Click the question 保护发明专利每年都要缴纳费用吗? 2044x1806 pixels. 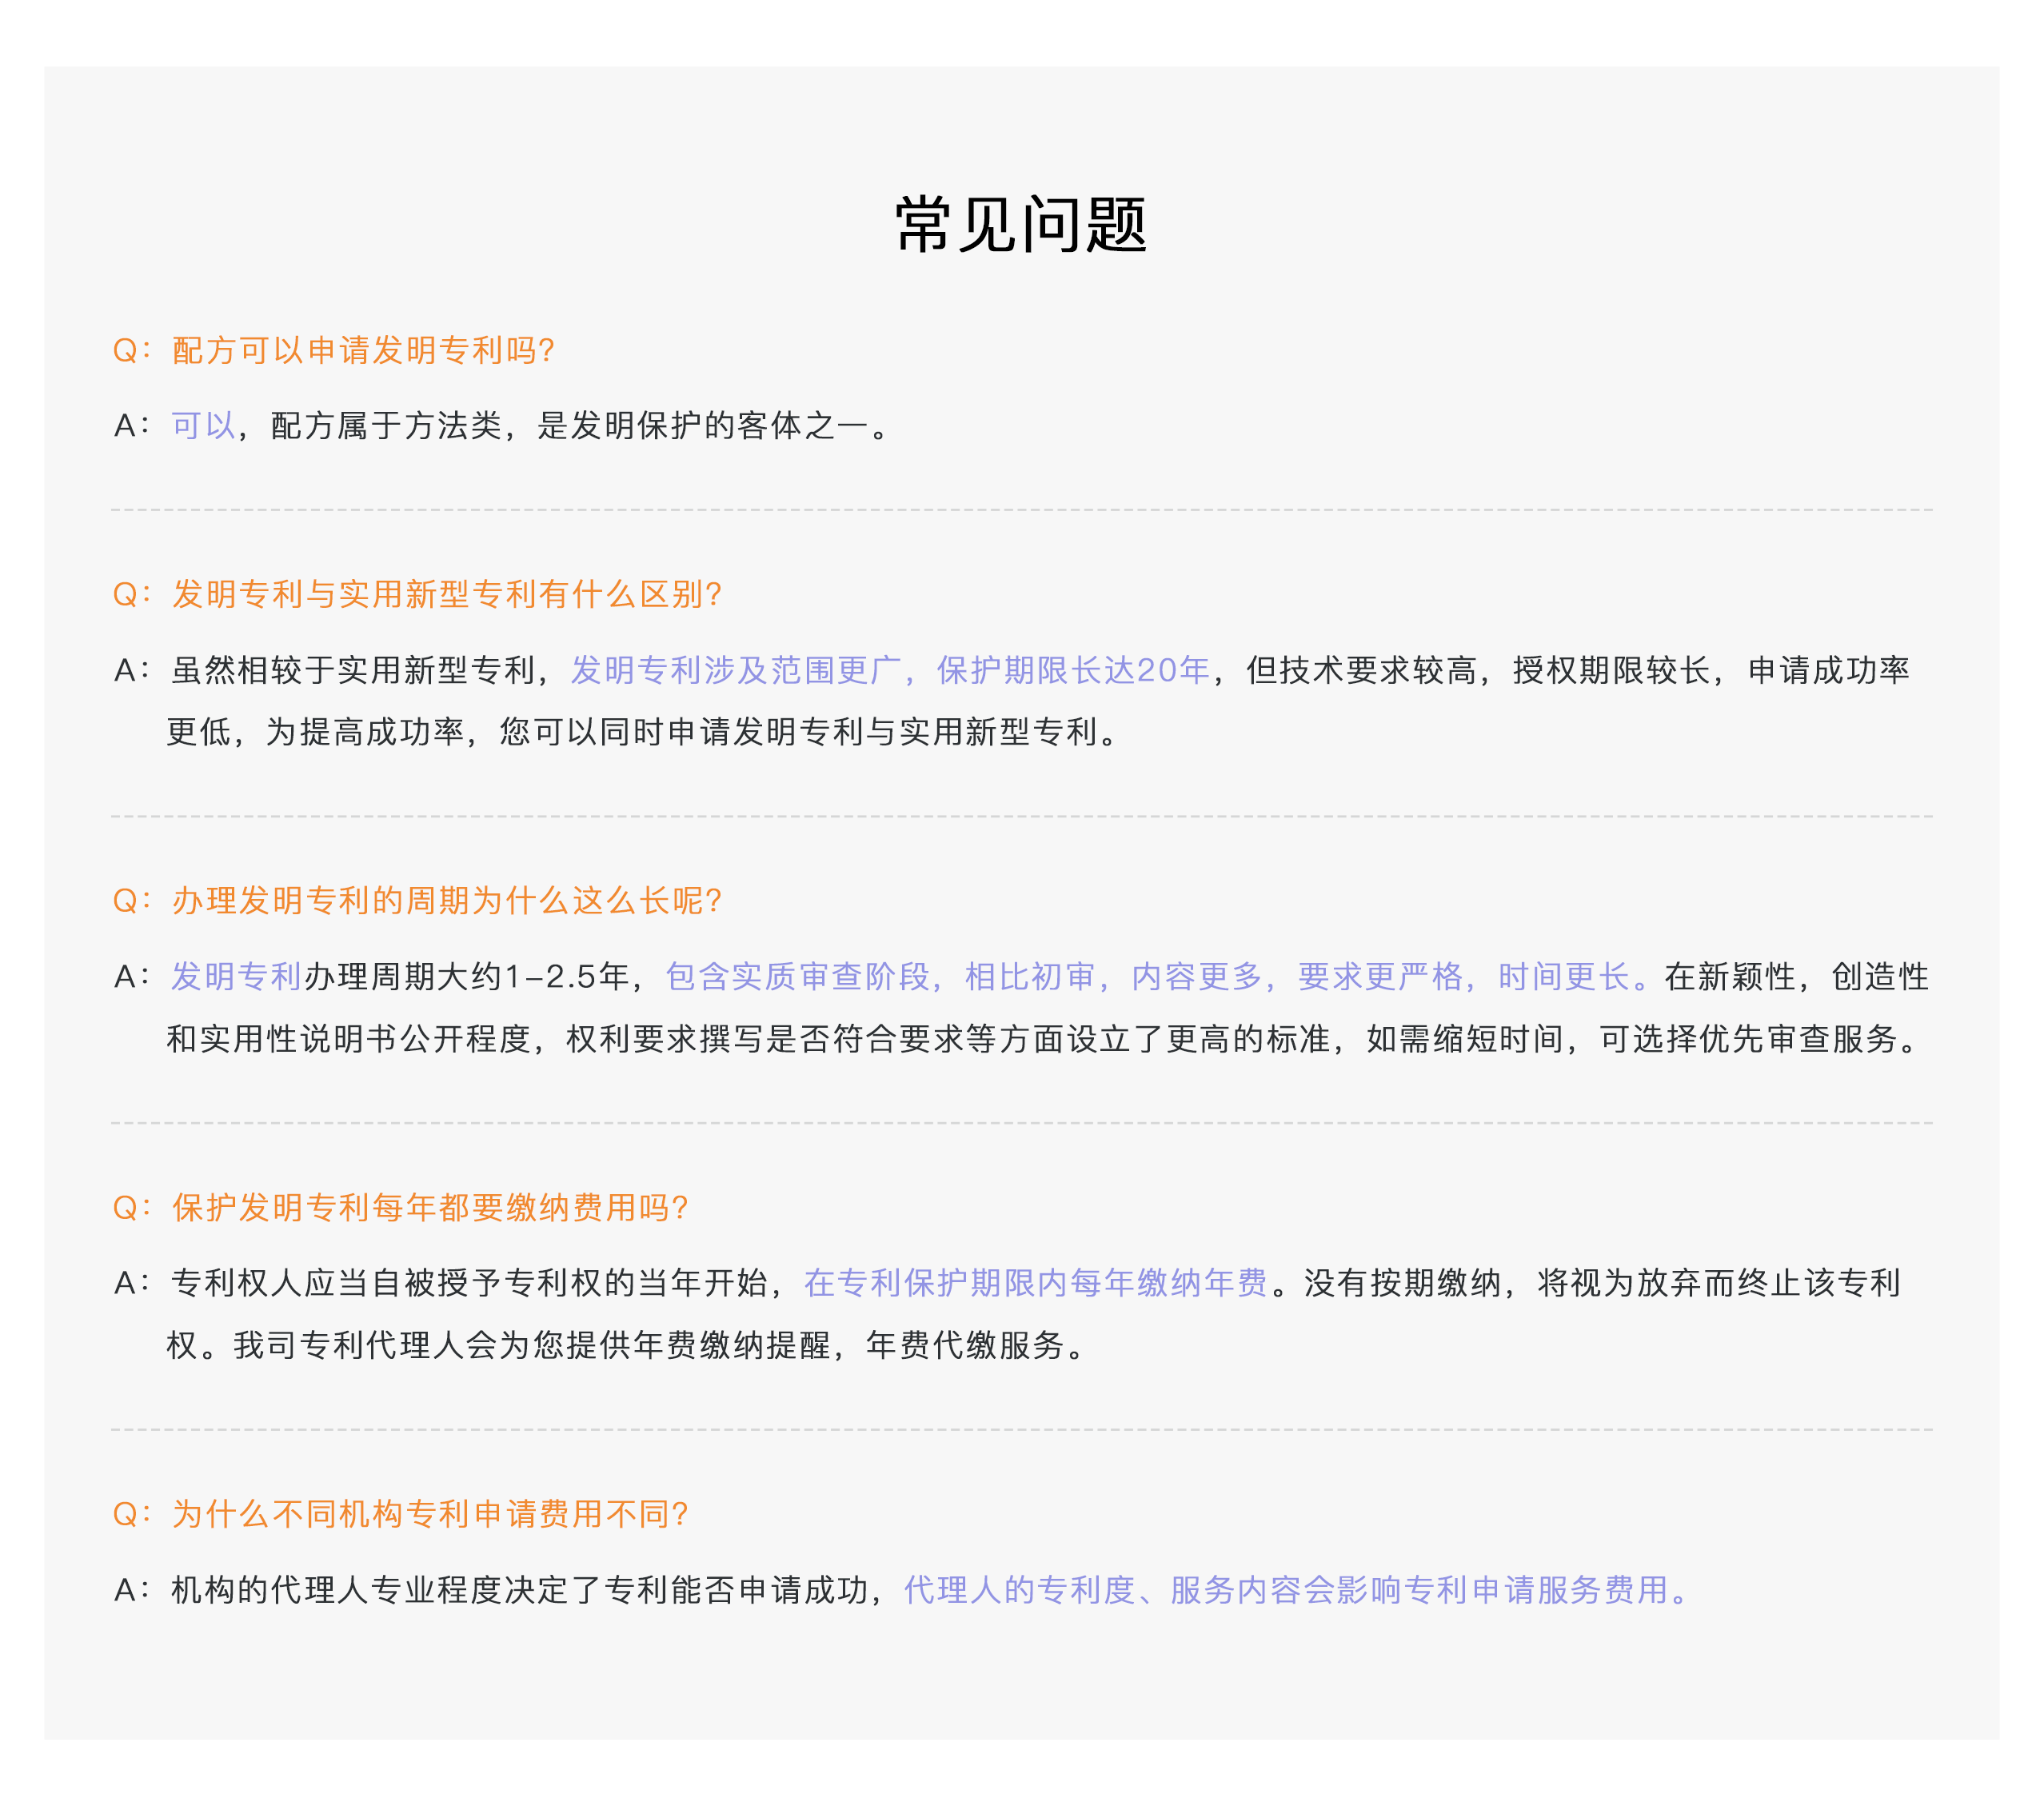(430, 1208)
